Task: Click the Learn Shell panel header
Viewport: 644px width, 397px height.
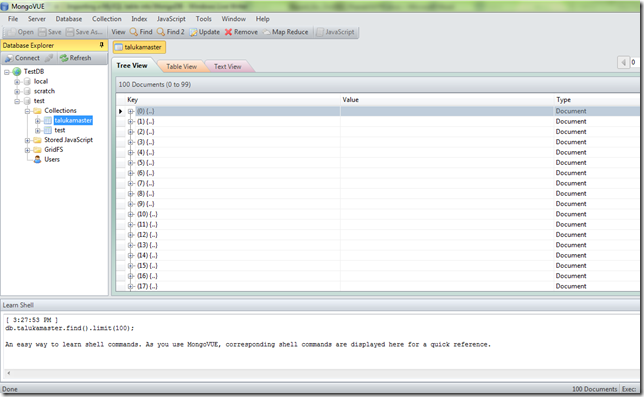Action: (320, 305)
